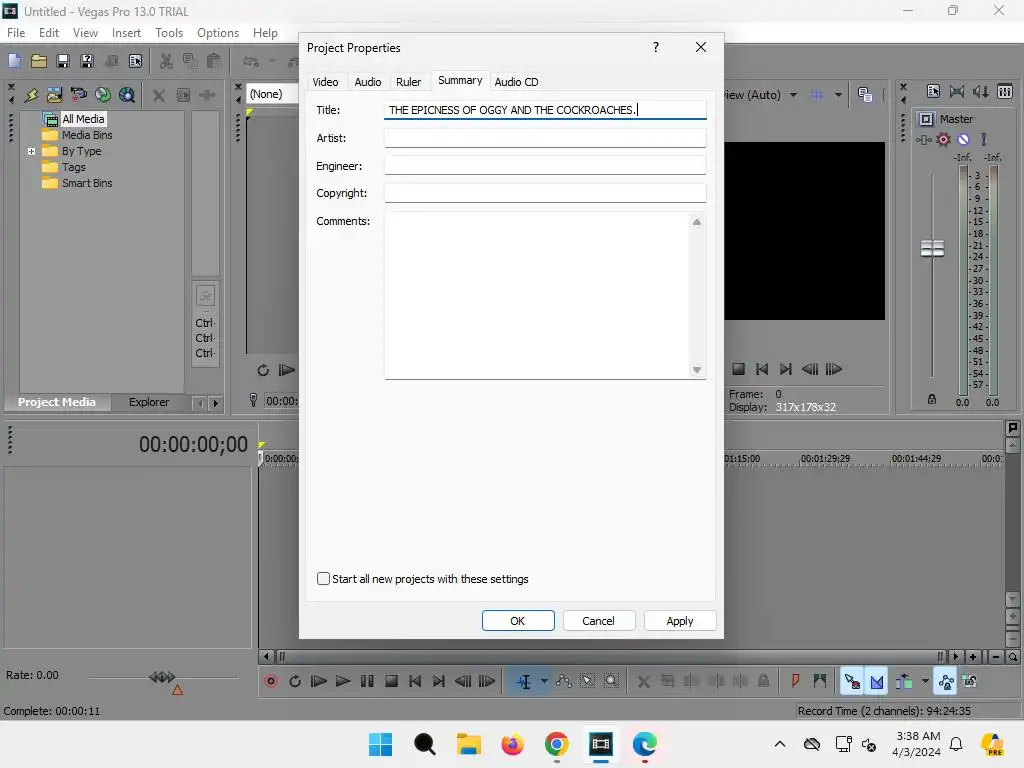Switch to Video tab in Project Properties
1024x768 pixels.
325,82
